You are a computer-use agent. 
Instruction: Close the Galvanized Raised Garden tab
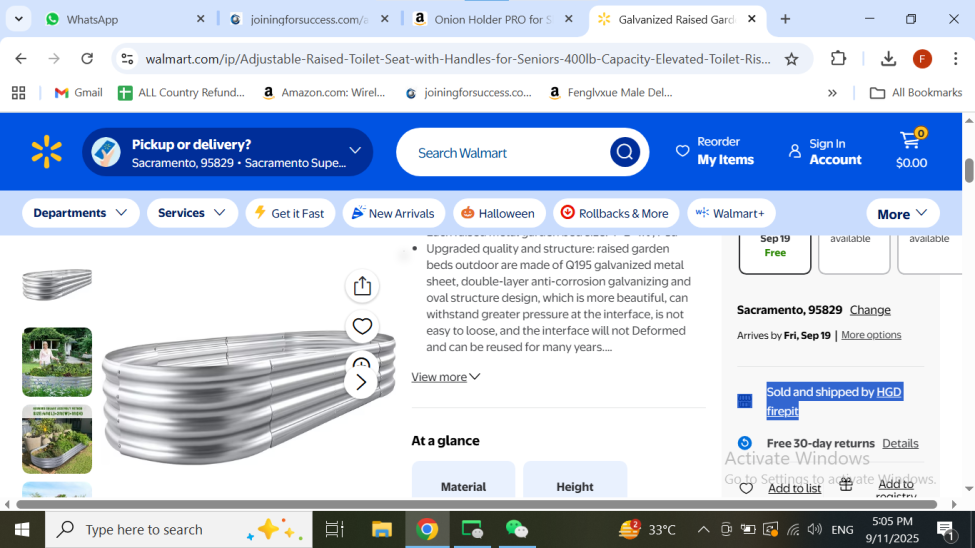(752, 19)
